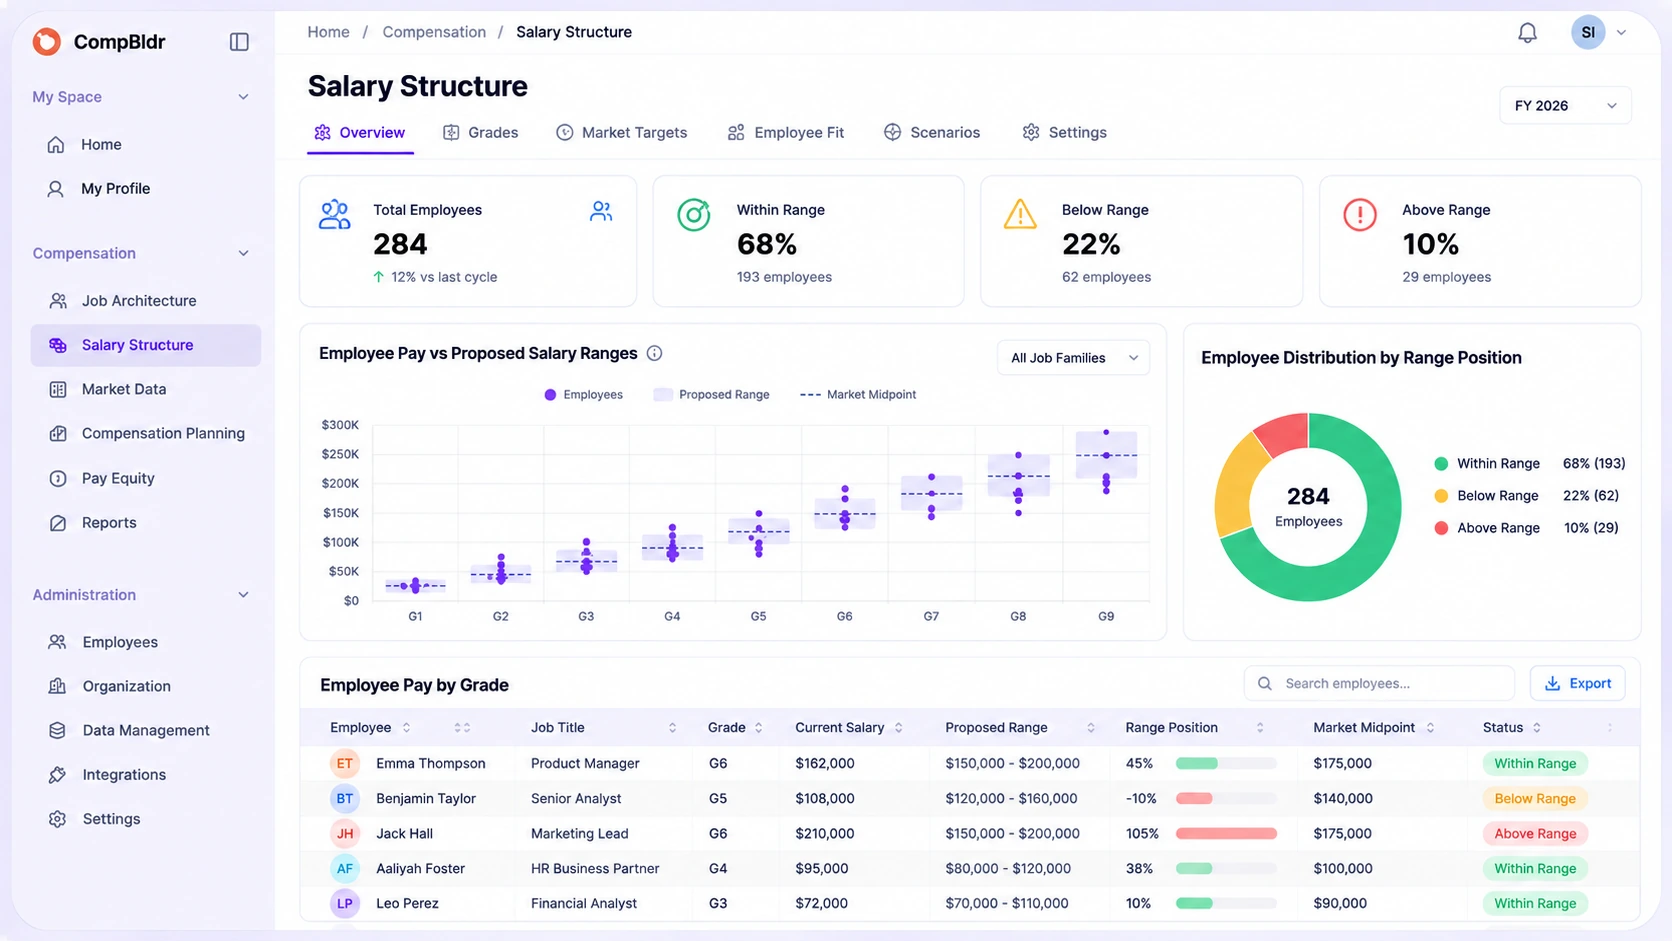This screenshot has width=1672, height=941.
Task: Click Aaliyah Foster's AF avatar
Action: [344, 868]
